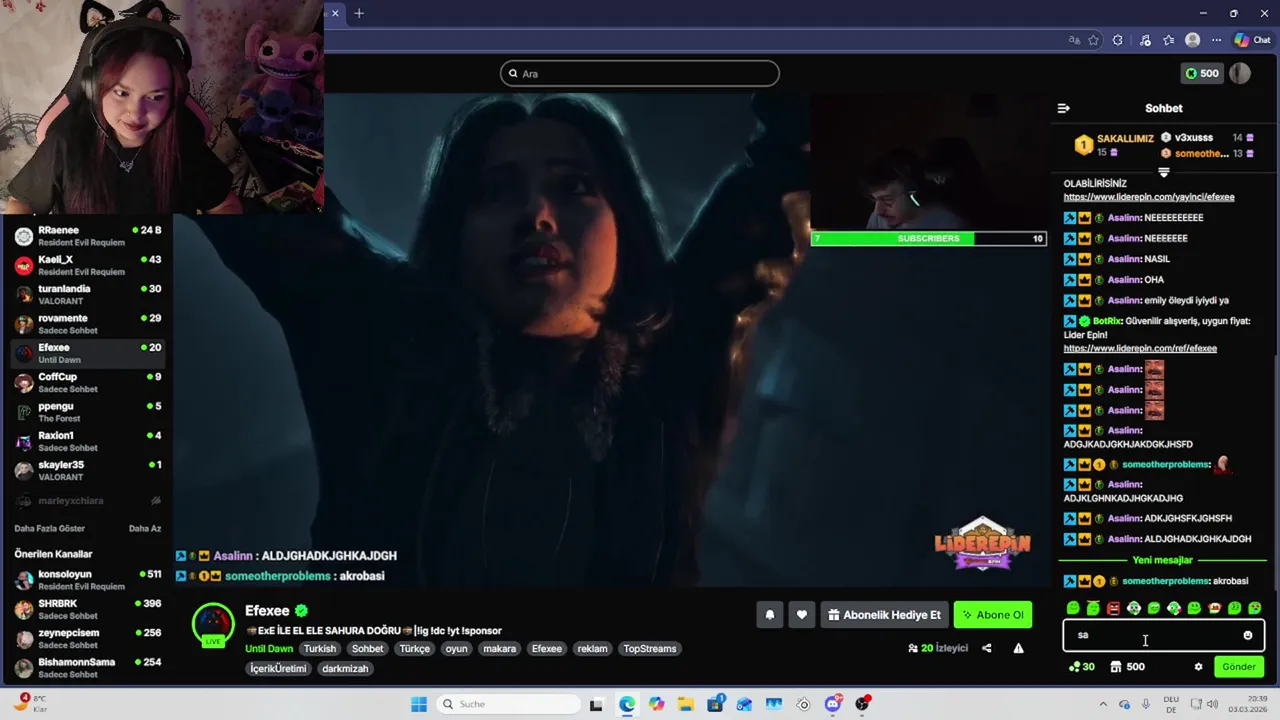Open CoffCup channel in sidebar
The height and width of the screenshot is (720, 1280).
coord(87,382)
